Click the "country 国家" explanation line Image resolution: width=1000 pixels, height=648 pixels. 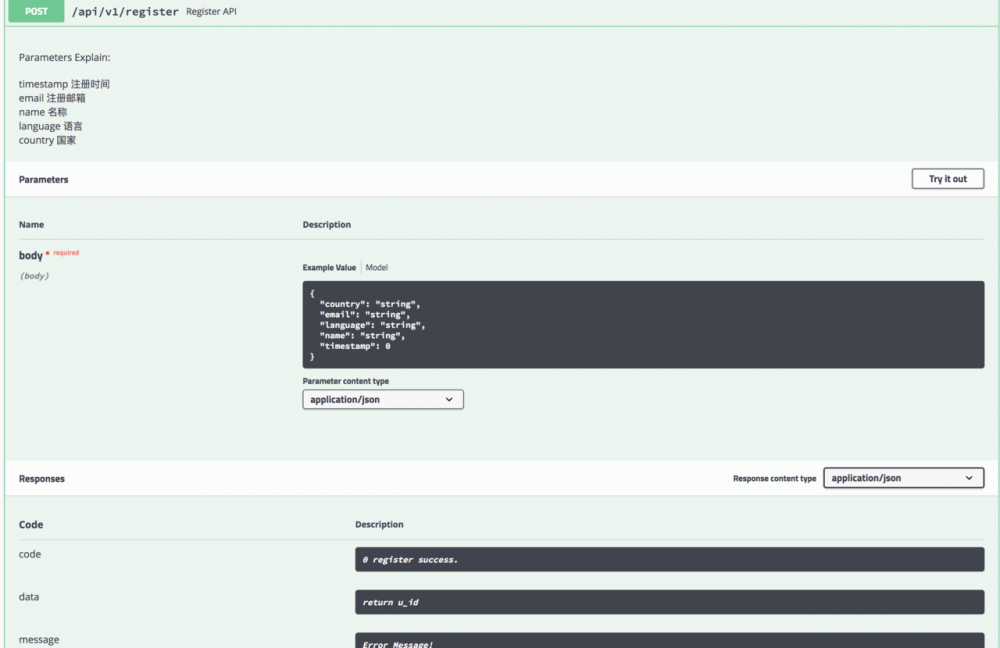(47, 140)
